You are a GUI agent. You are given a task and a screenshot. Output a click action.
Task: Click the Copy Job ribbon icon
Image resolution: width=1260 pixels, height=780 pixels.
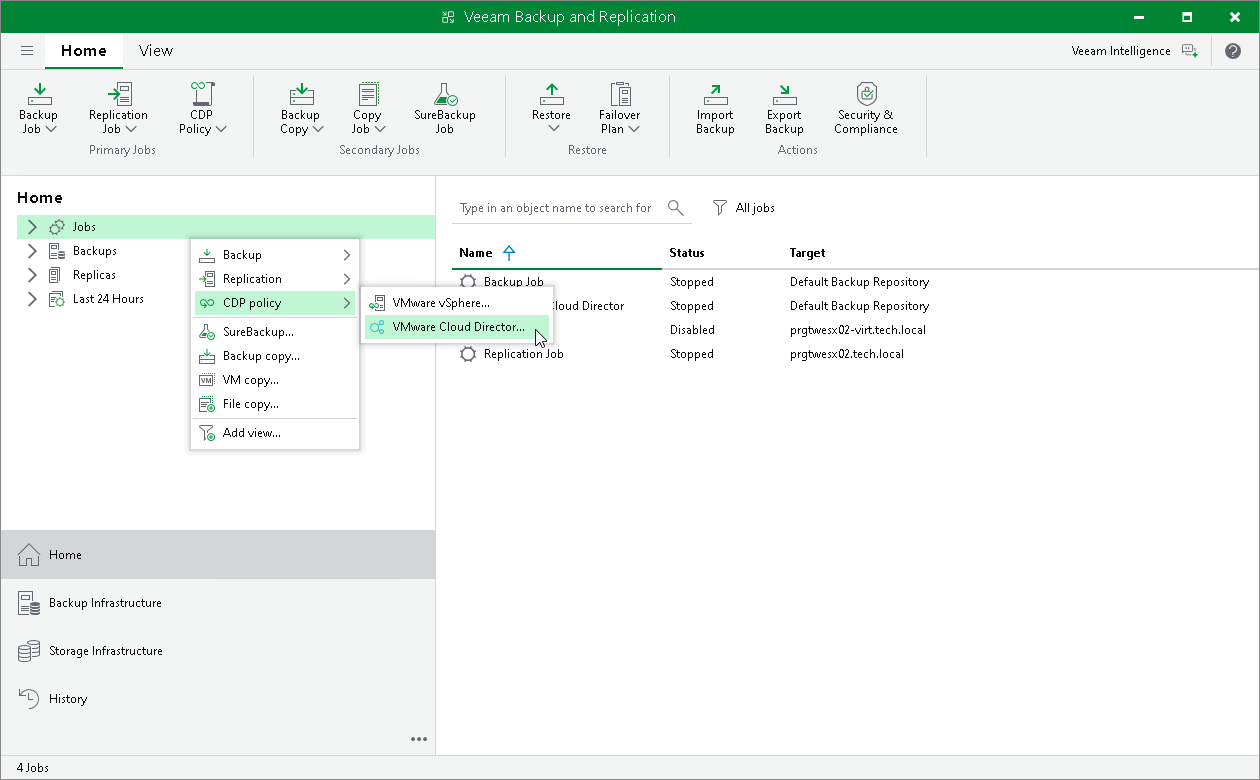(368, 94)
